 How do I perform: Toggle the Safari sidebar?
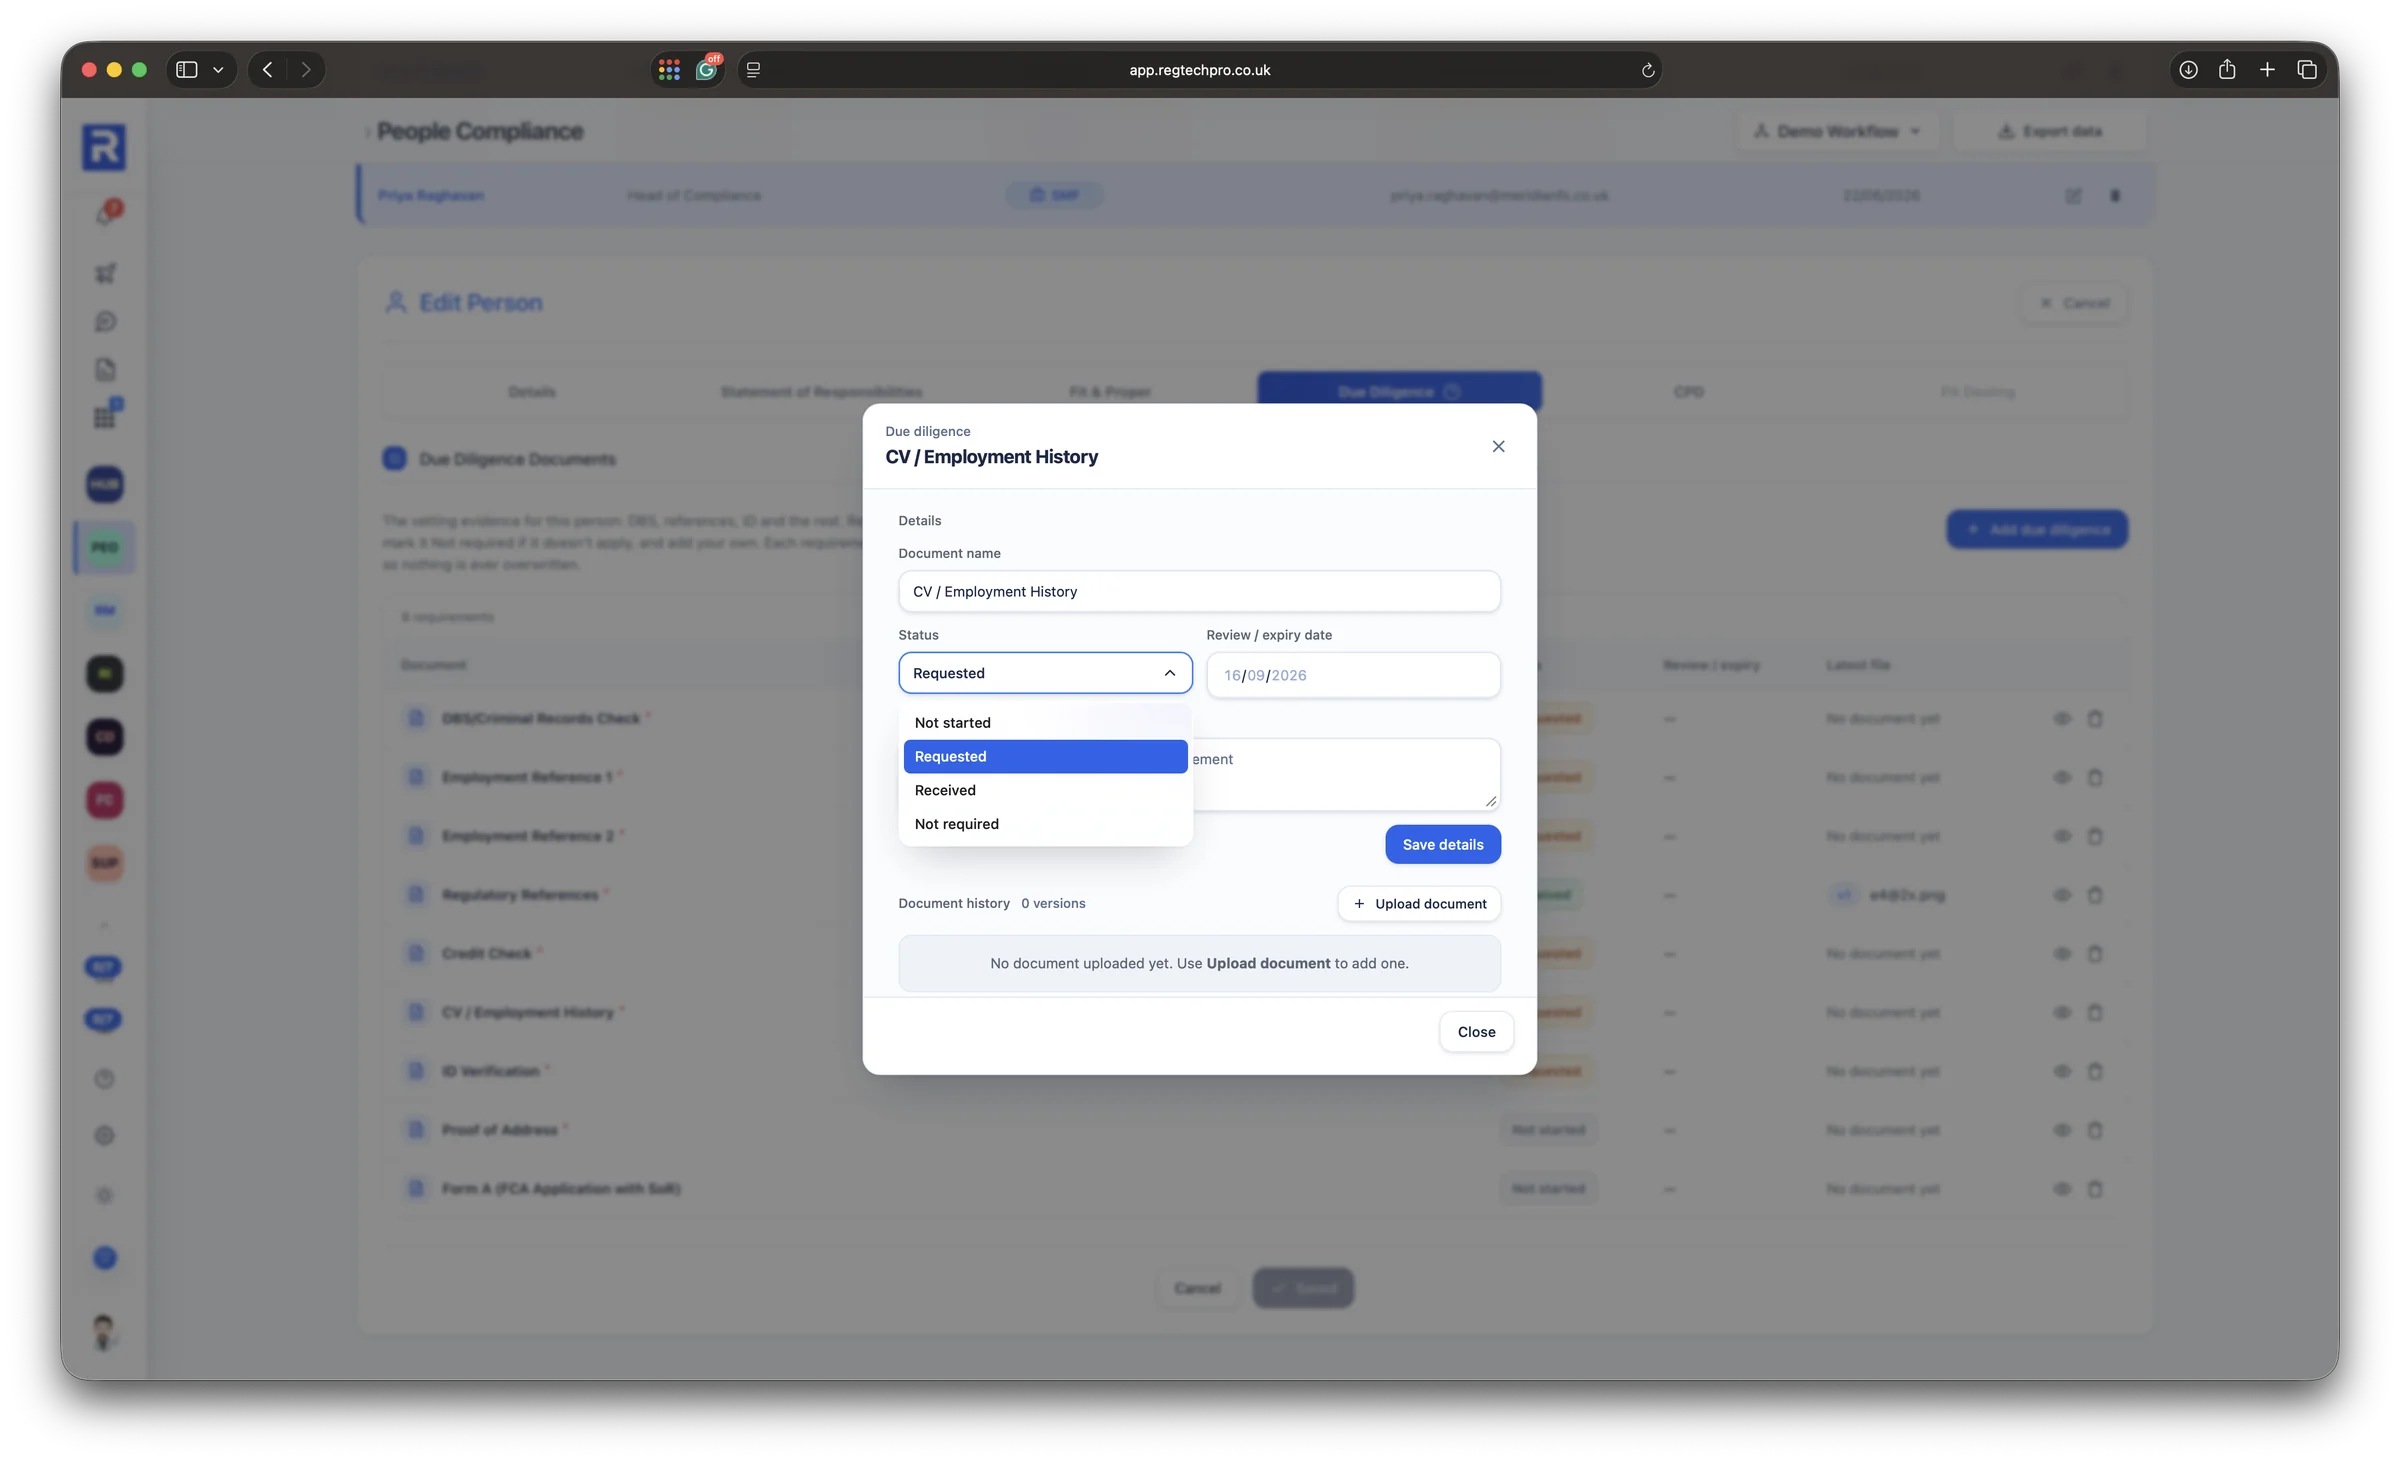187,70
